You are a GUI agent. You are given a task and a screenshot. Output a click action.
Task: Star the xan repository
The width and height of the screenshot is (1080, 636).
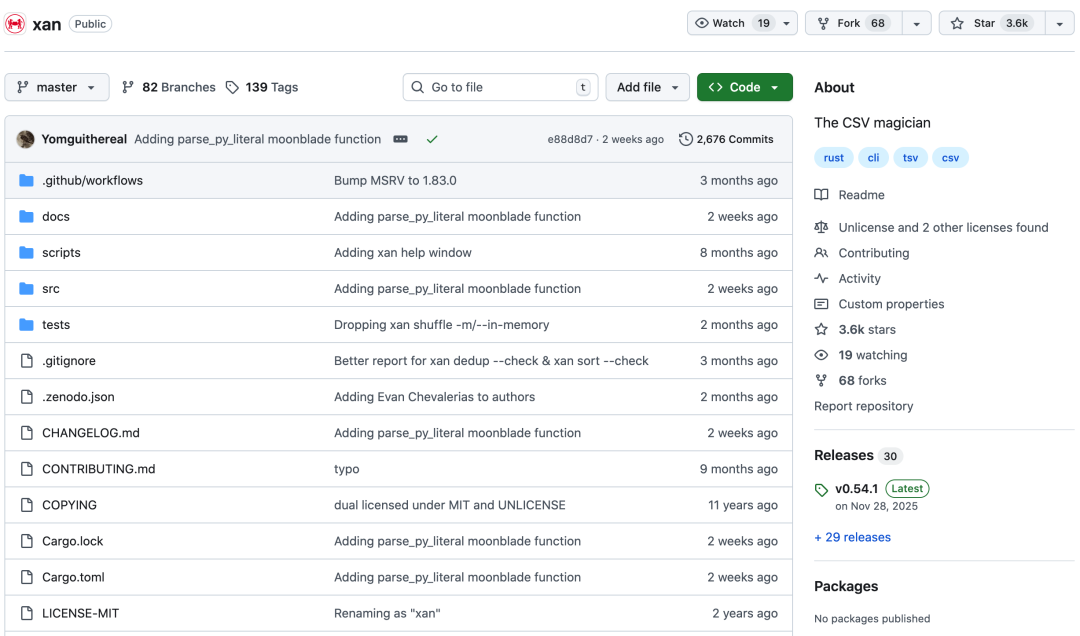coord(991,23)
